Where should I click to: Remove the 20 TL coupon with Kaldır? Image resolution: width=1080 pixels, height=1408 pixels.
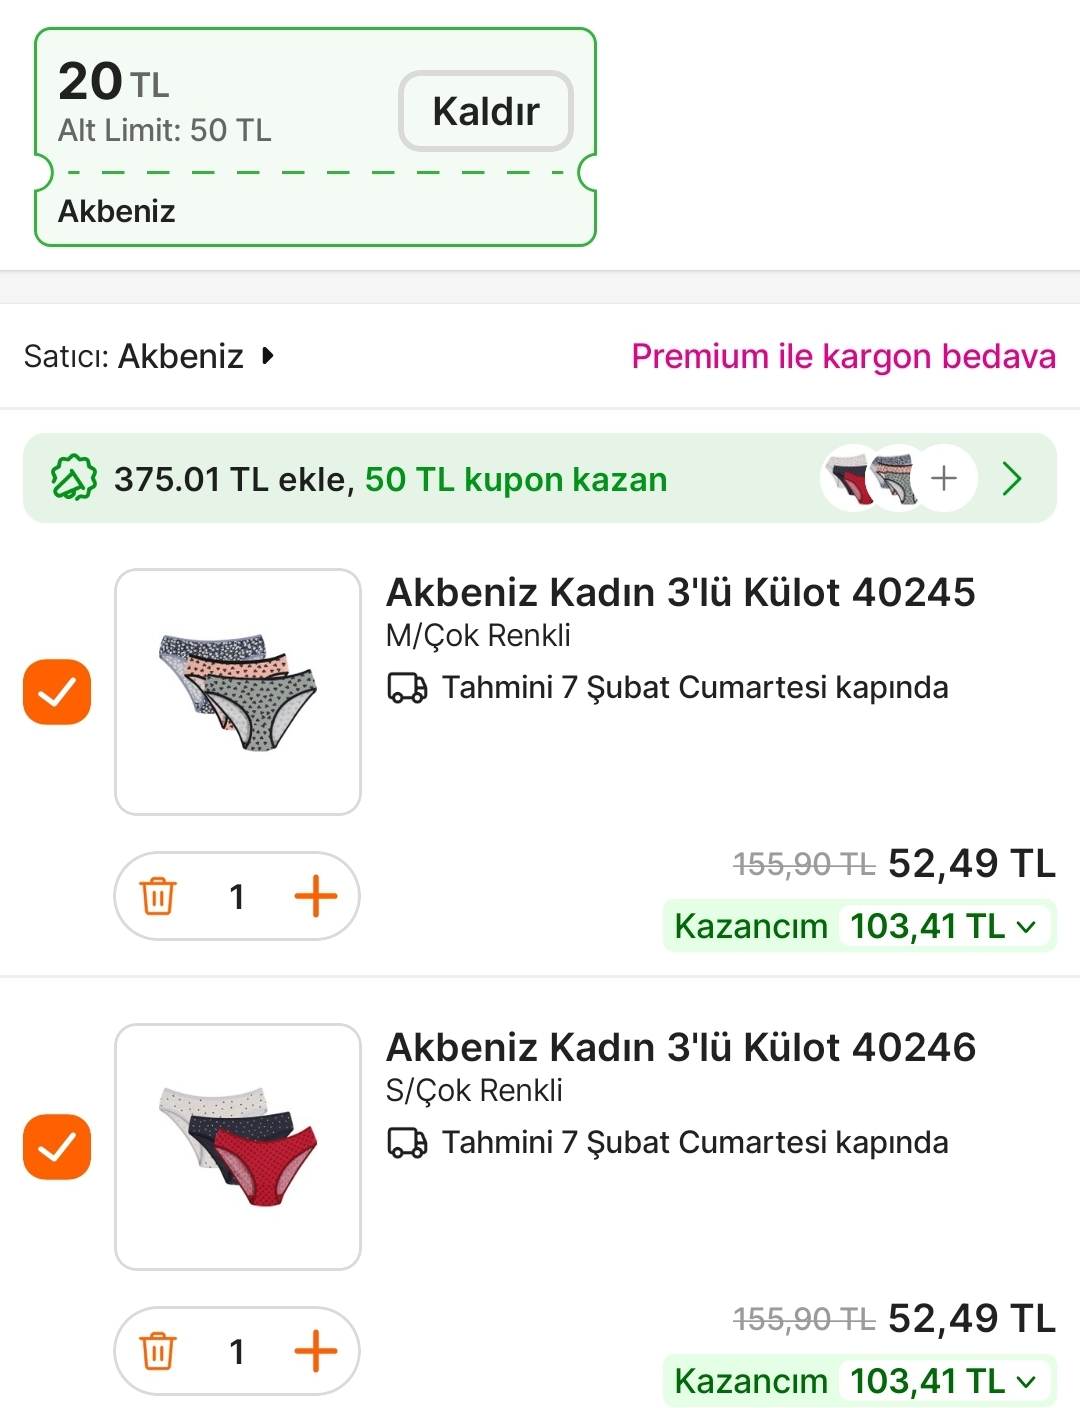(x=486, y=111)
